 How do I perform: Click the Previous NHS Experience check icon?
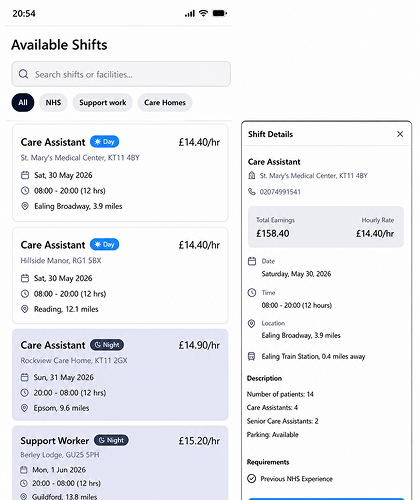(252, 479)
